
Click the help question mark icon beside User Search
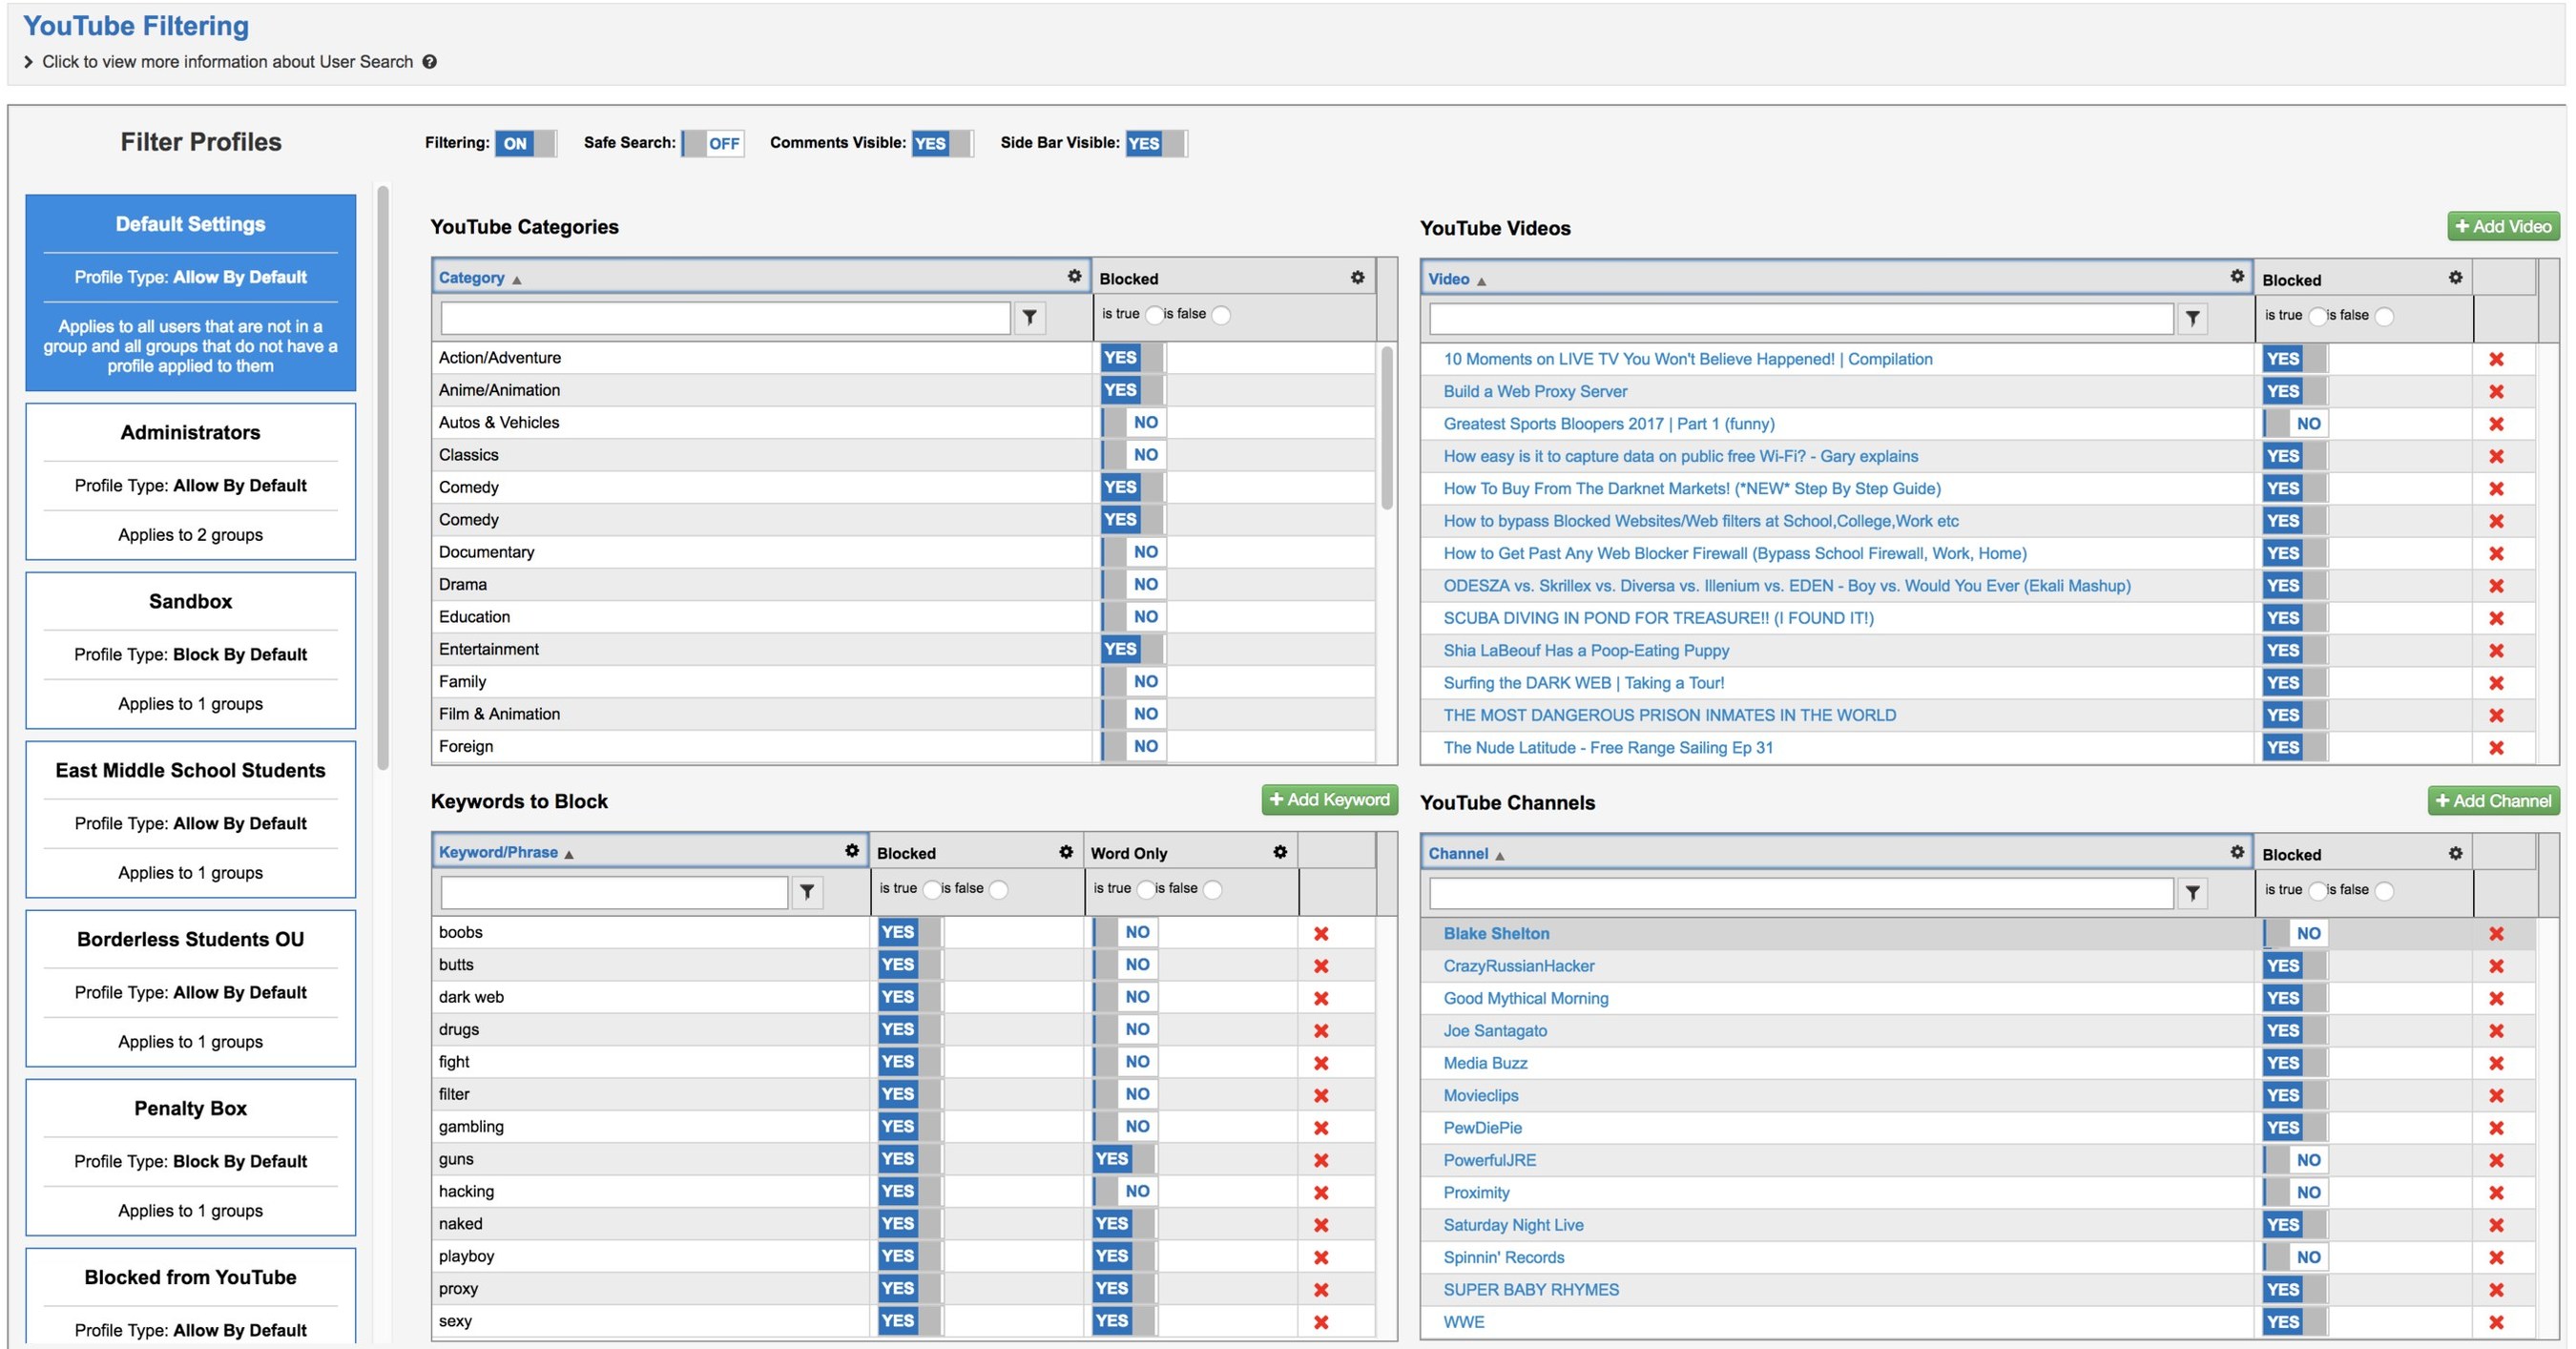click(x=429, y=62)
